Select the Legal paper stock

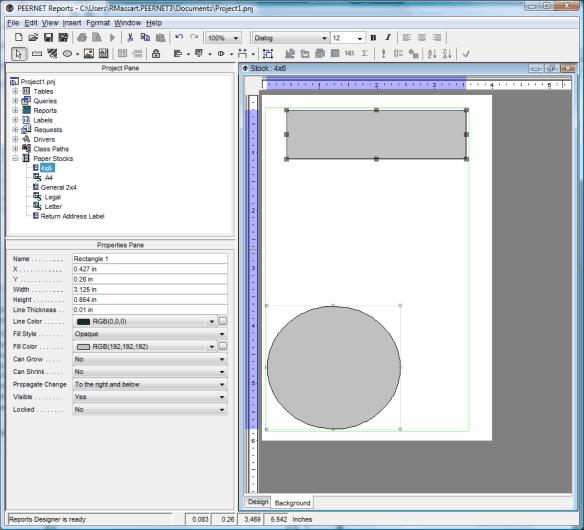pyautogui.click(x=53, y=197)
